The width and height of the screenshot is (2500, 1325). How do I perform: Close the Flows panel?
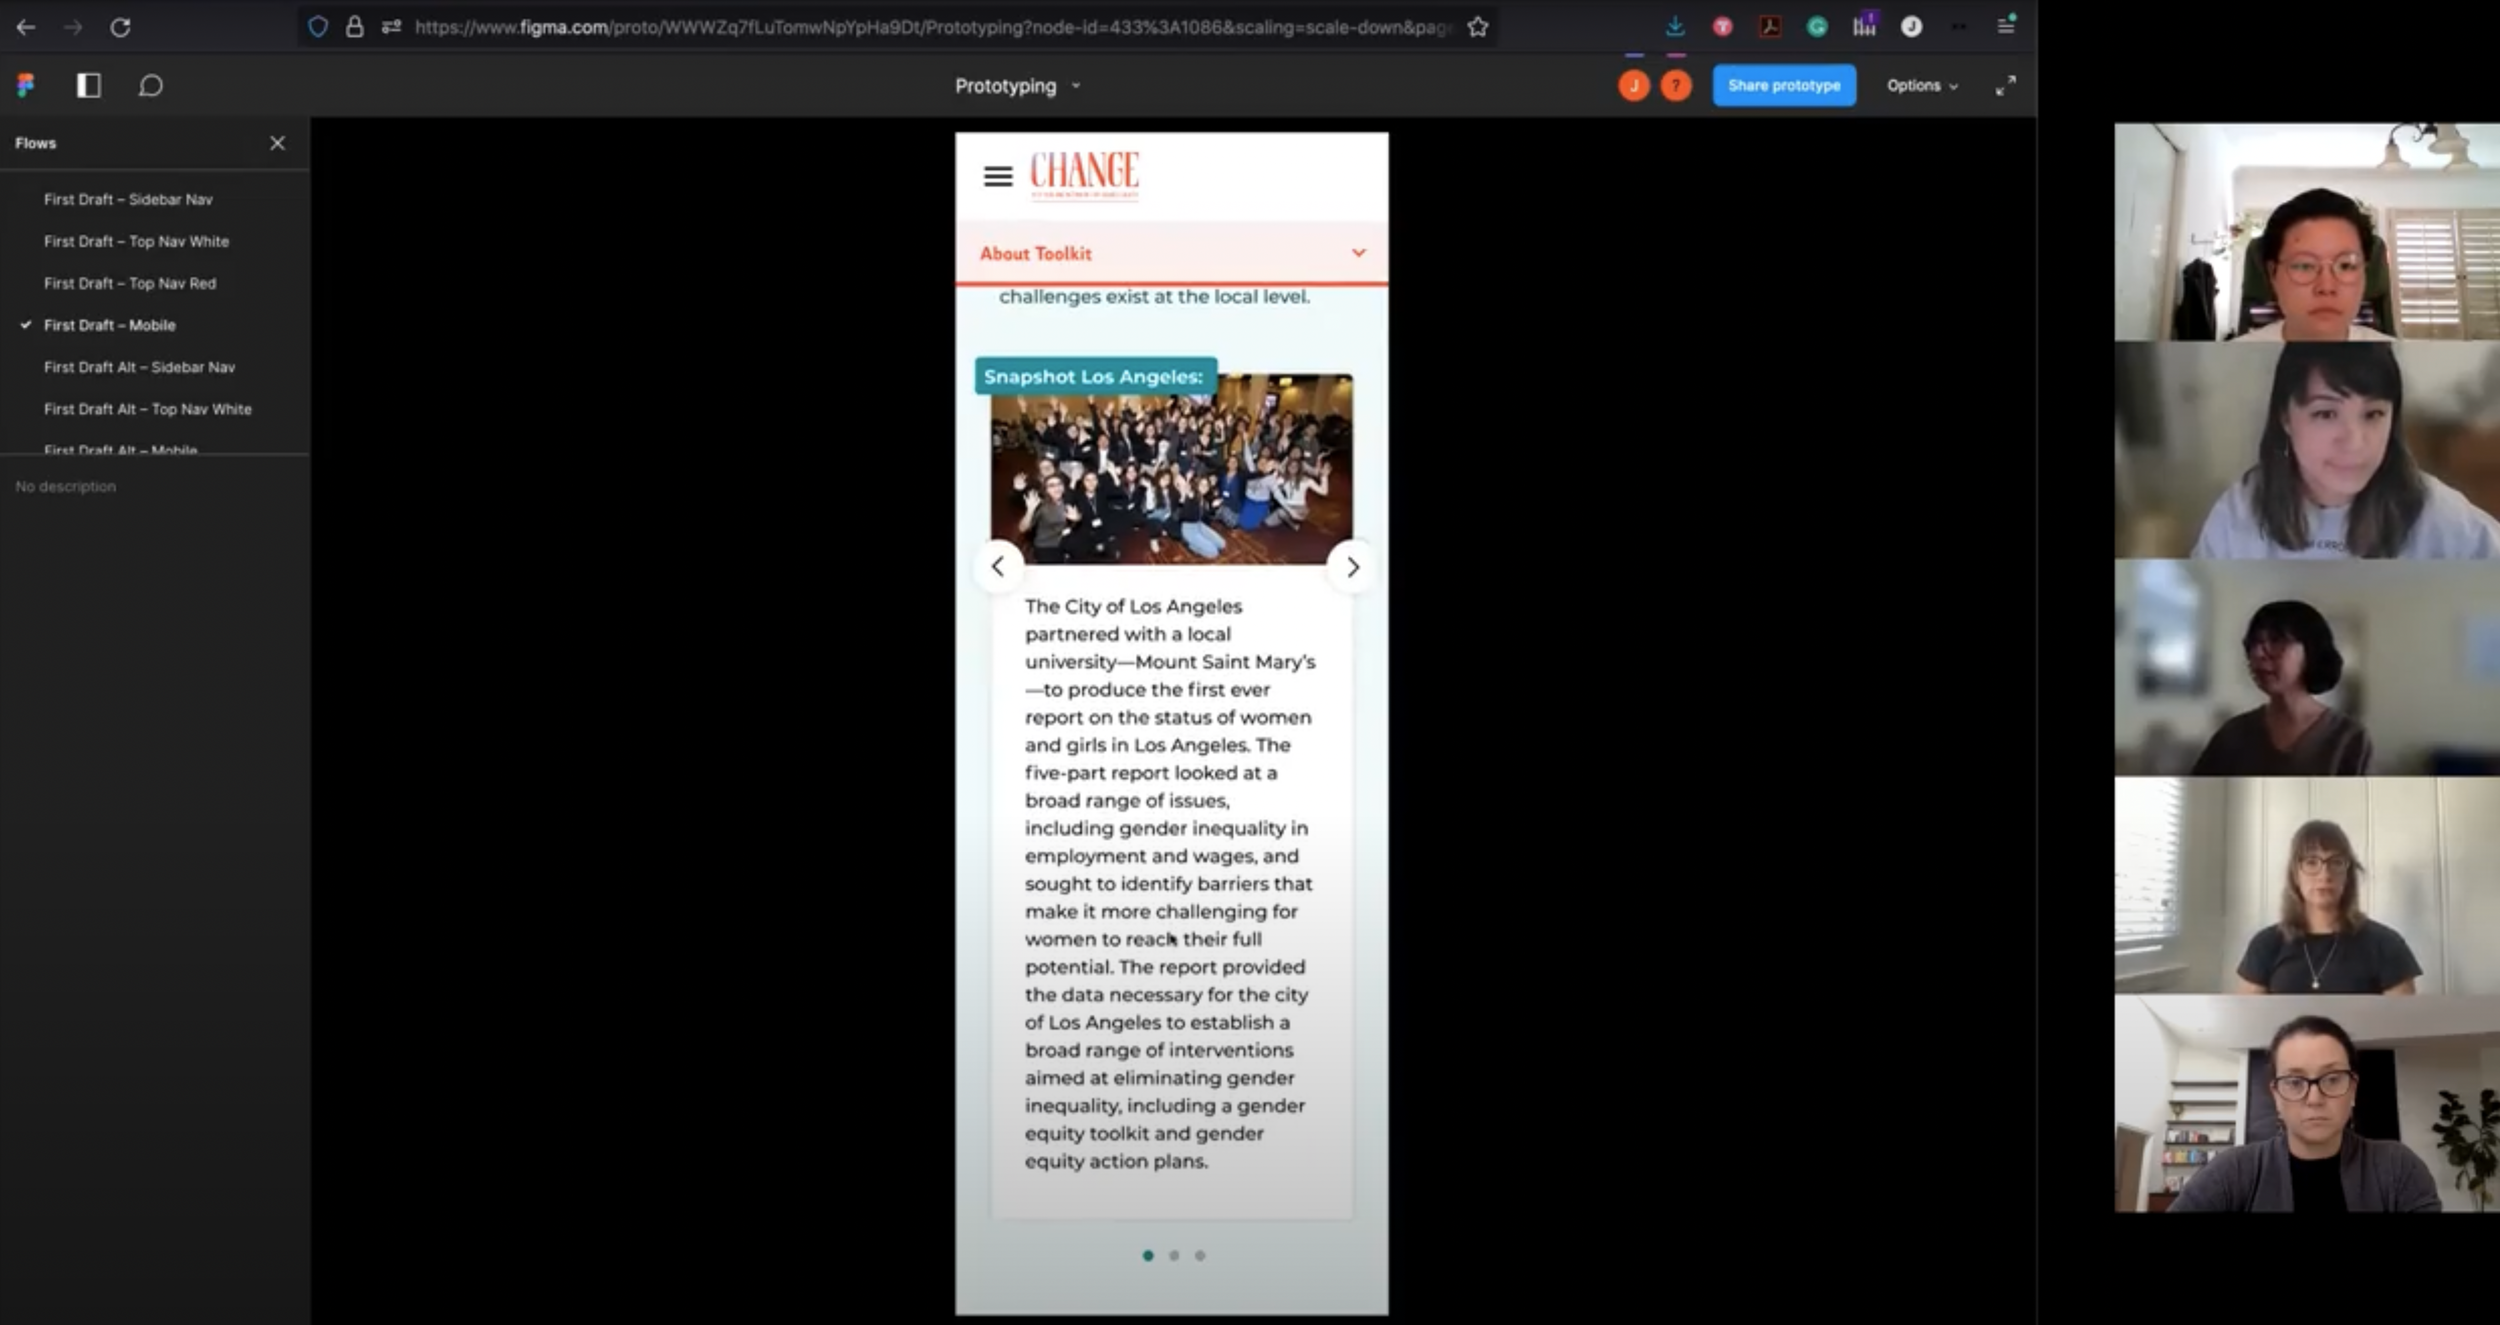point(277,143)
